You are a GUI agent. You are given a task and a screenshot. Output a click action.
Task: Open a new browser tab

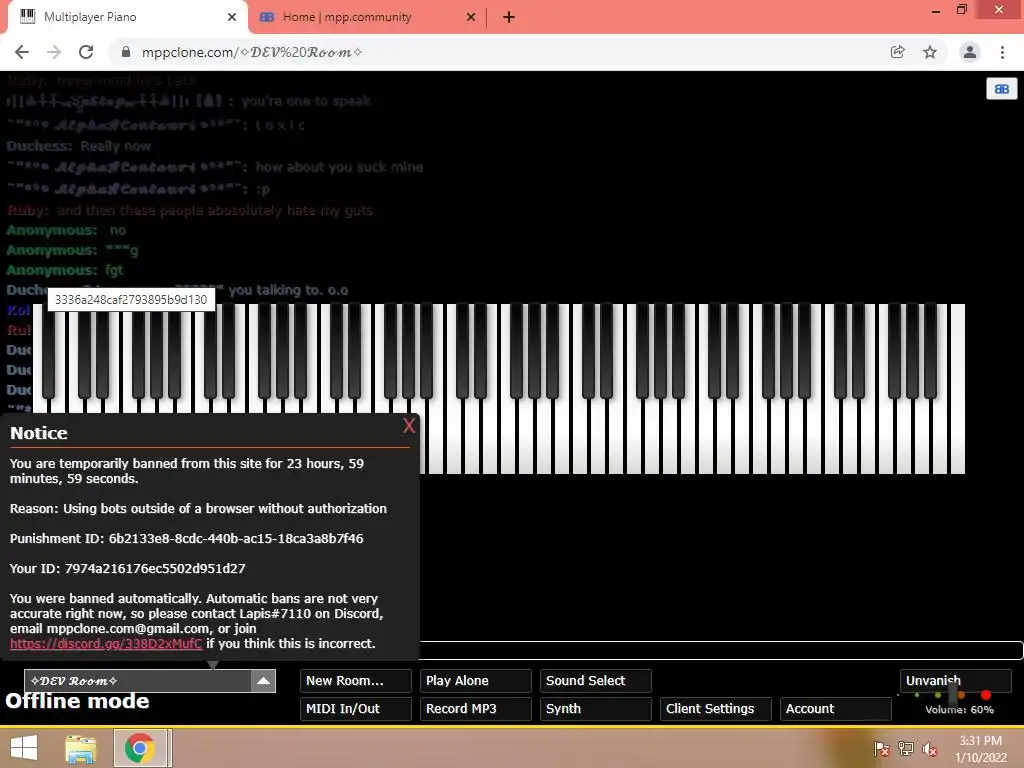click(509, 17)
